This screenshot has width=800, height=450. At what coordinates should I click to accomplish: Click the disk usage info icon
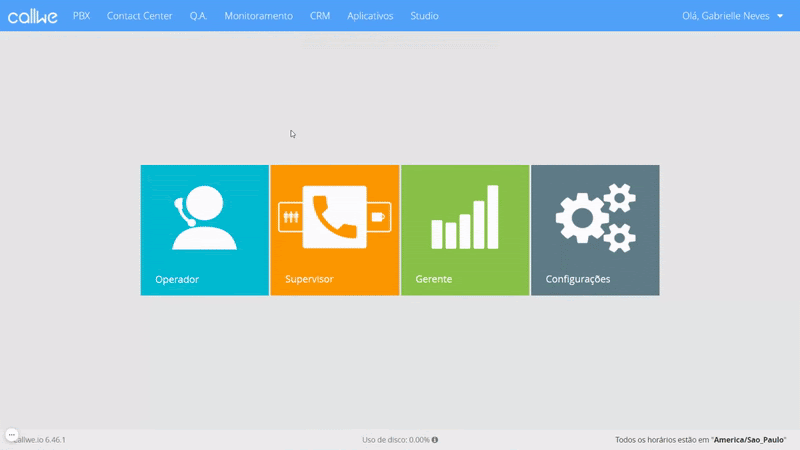(435, 440)
